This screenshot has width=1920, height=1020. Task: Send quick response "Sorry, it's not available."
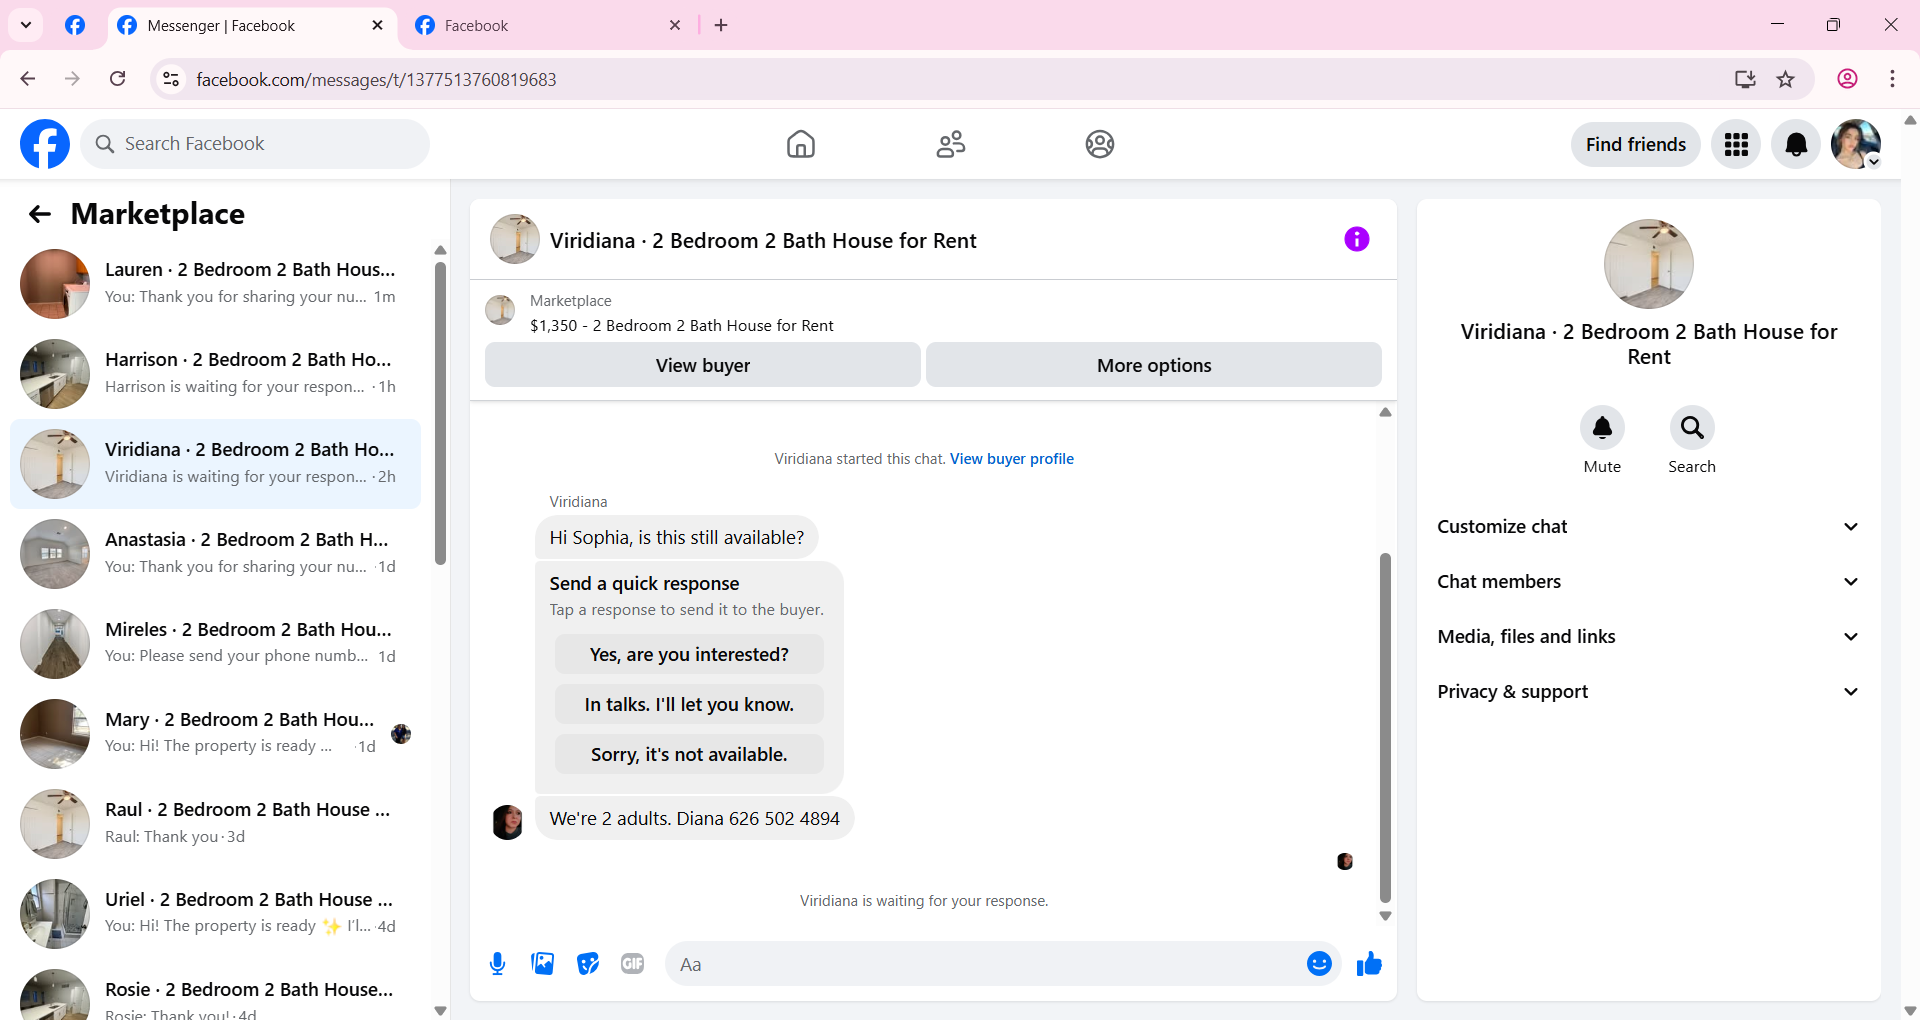pyautogui.click(x=689, y=754)
